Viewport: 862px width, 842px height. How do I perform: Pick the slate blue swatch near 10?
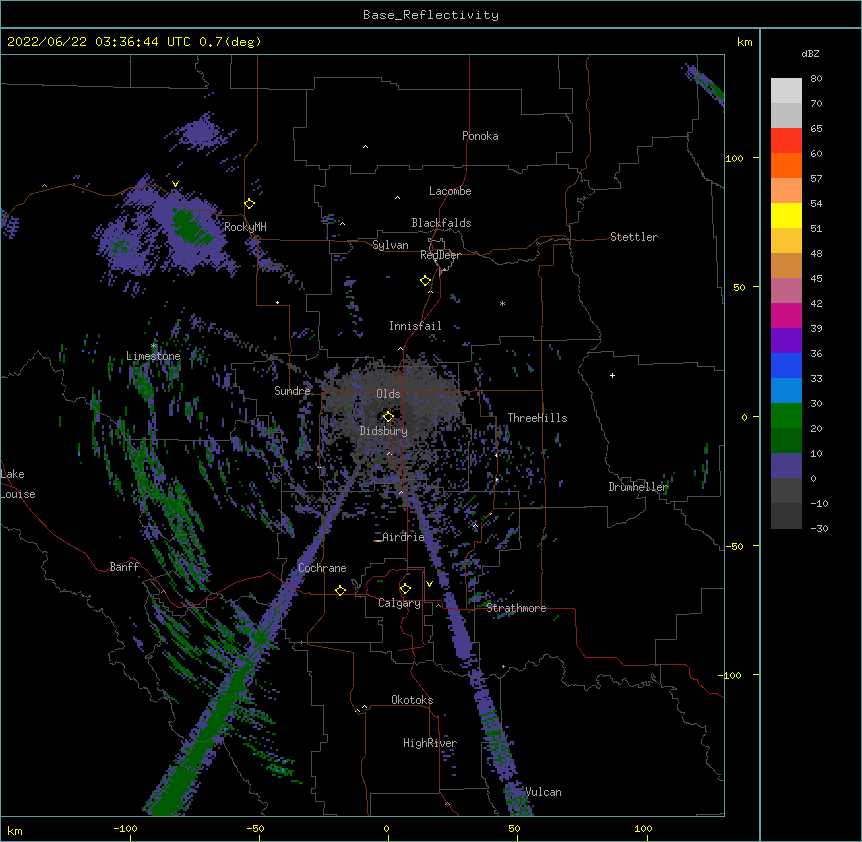(x=786, y=466)
